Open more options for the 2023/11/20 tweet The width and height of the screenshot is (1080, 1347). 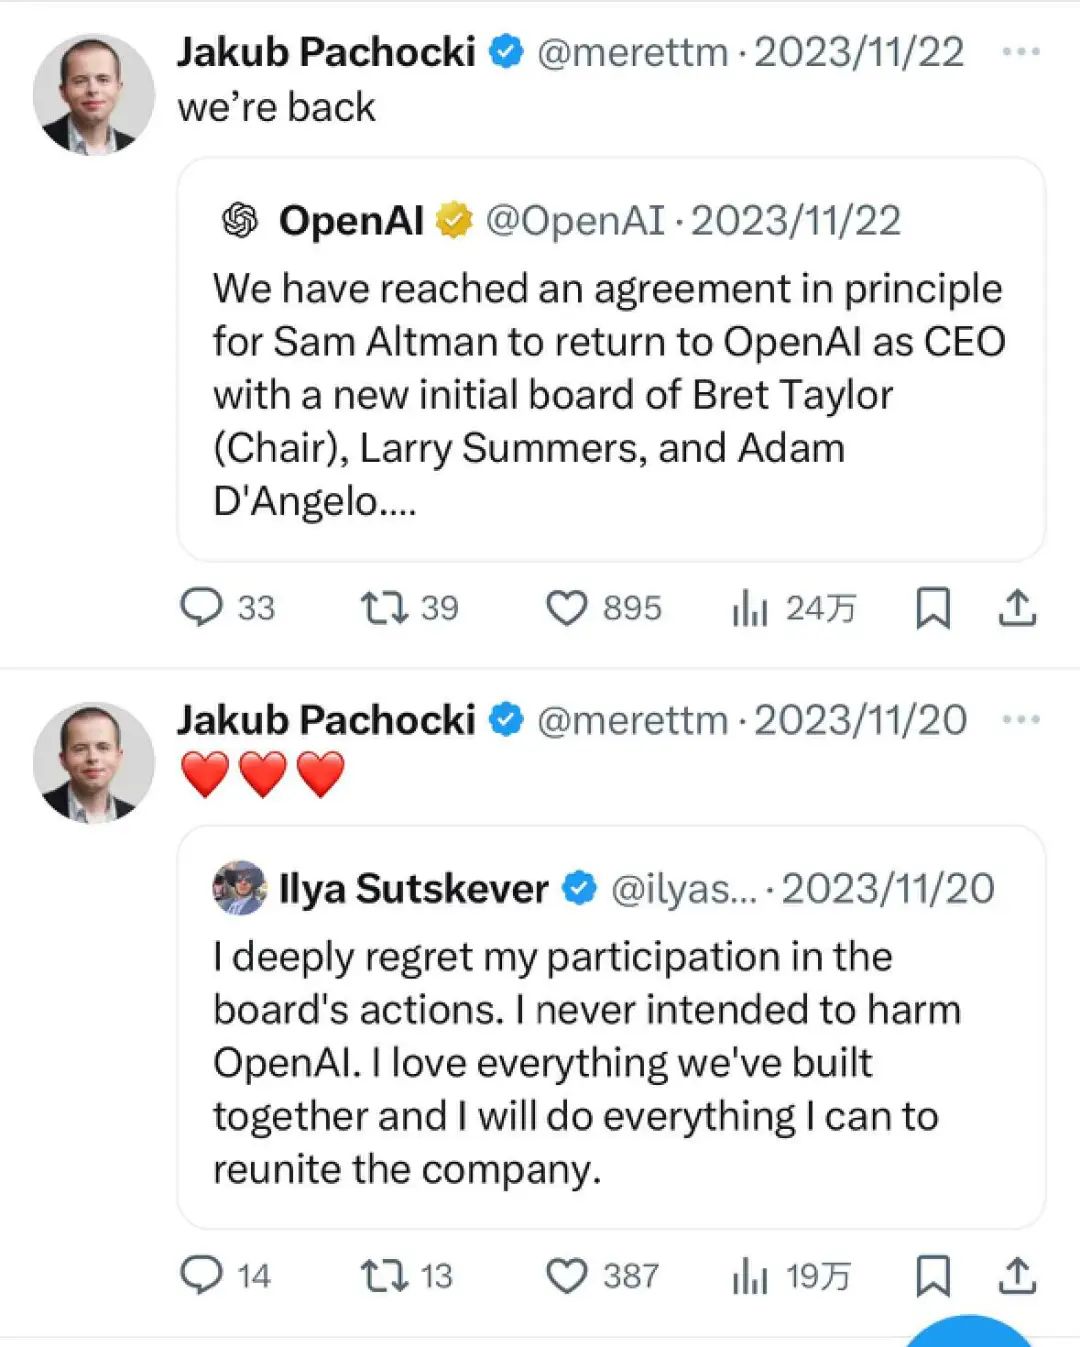1021,719
